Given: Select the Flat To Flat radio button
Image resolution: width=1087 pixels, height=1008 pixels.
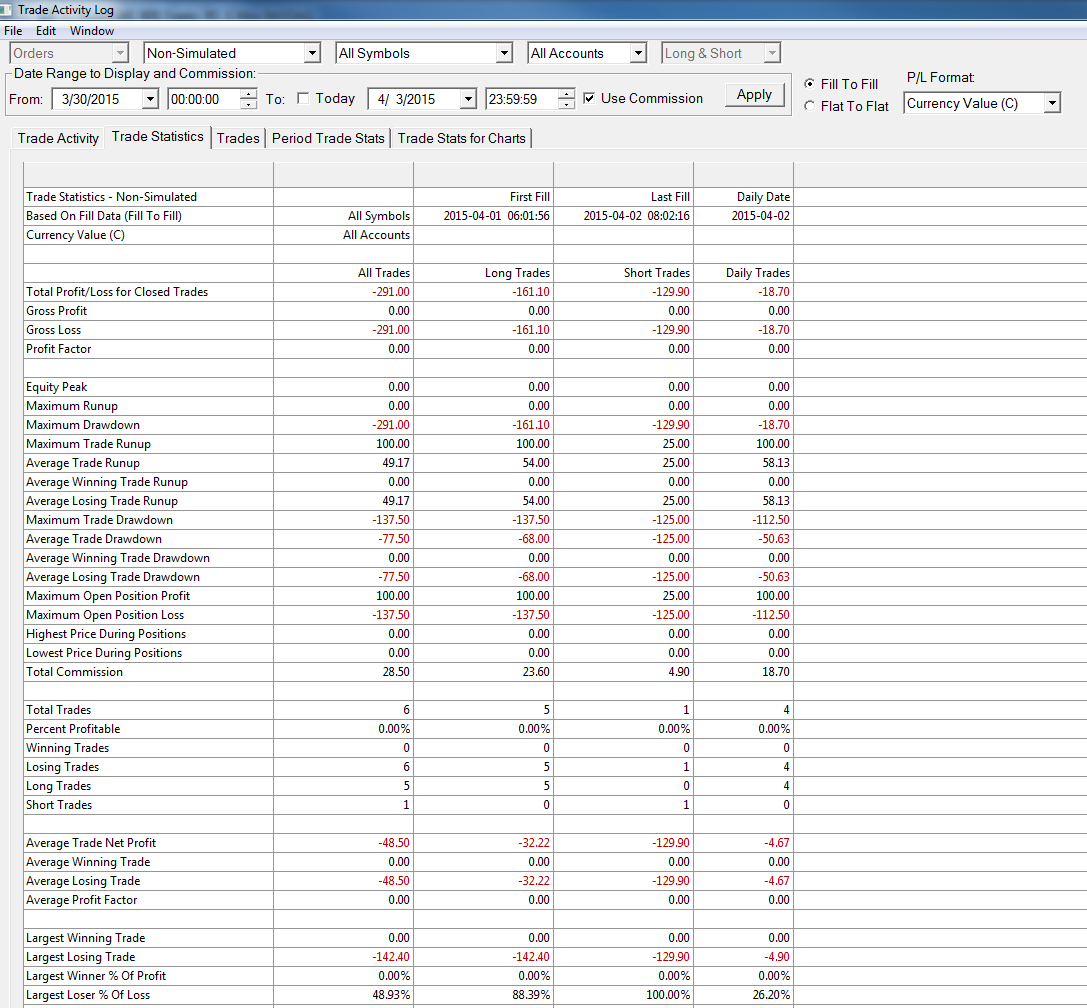Looking at the screenshot, I should 809,106.
